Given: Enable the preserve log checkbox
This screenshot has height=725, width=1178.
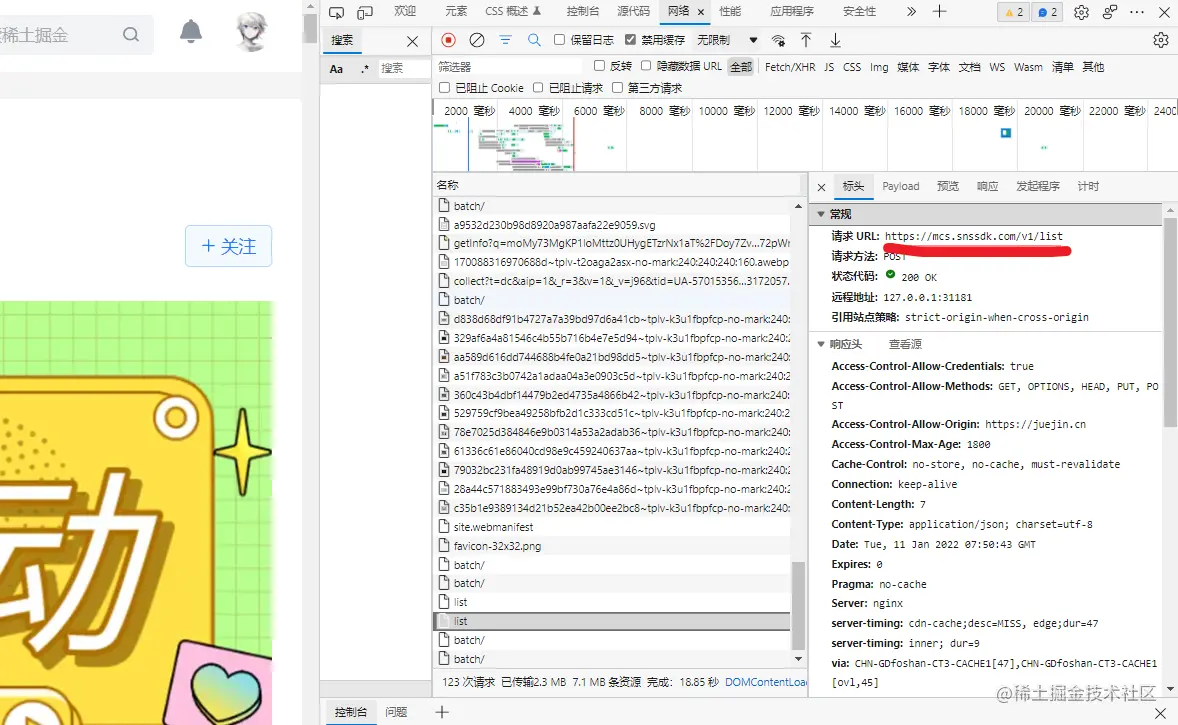Looking at the screenshot, I should (559, 40).
